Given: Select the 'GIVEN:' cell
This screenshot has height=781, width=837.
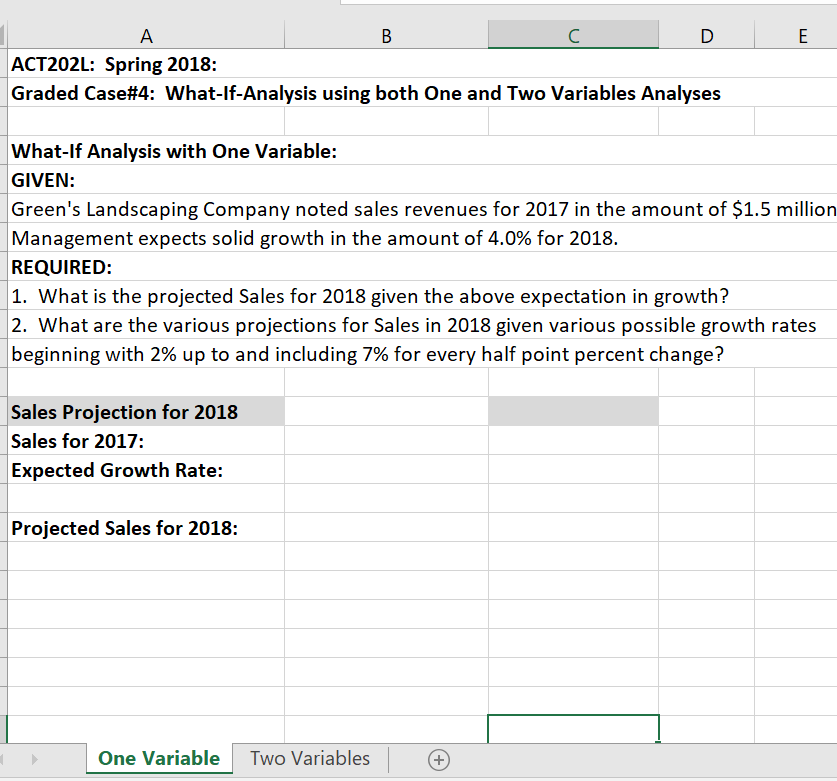Looking at the screenshot, I should tap(146, 180).
